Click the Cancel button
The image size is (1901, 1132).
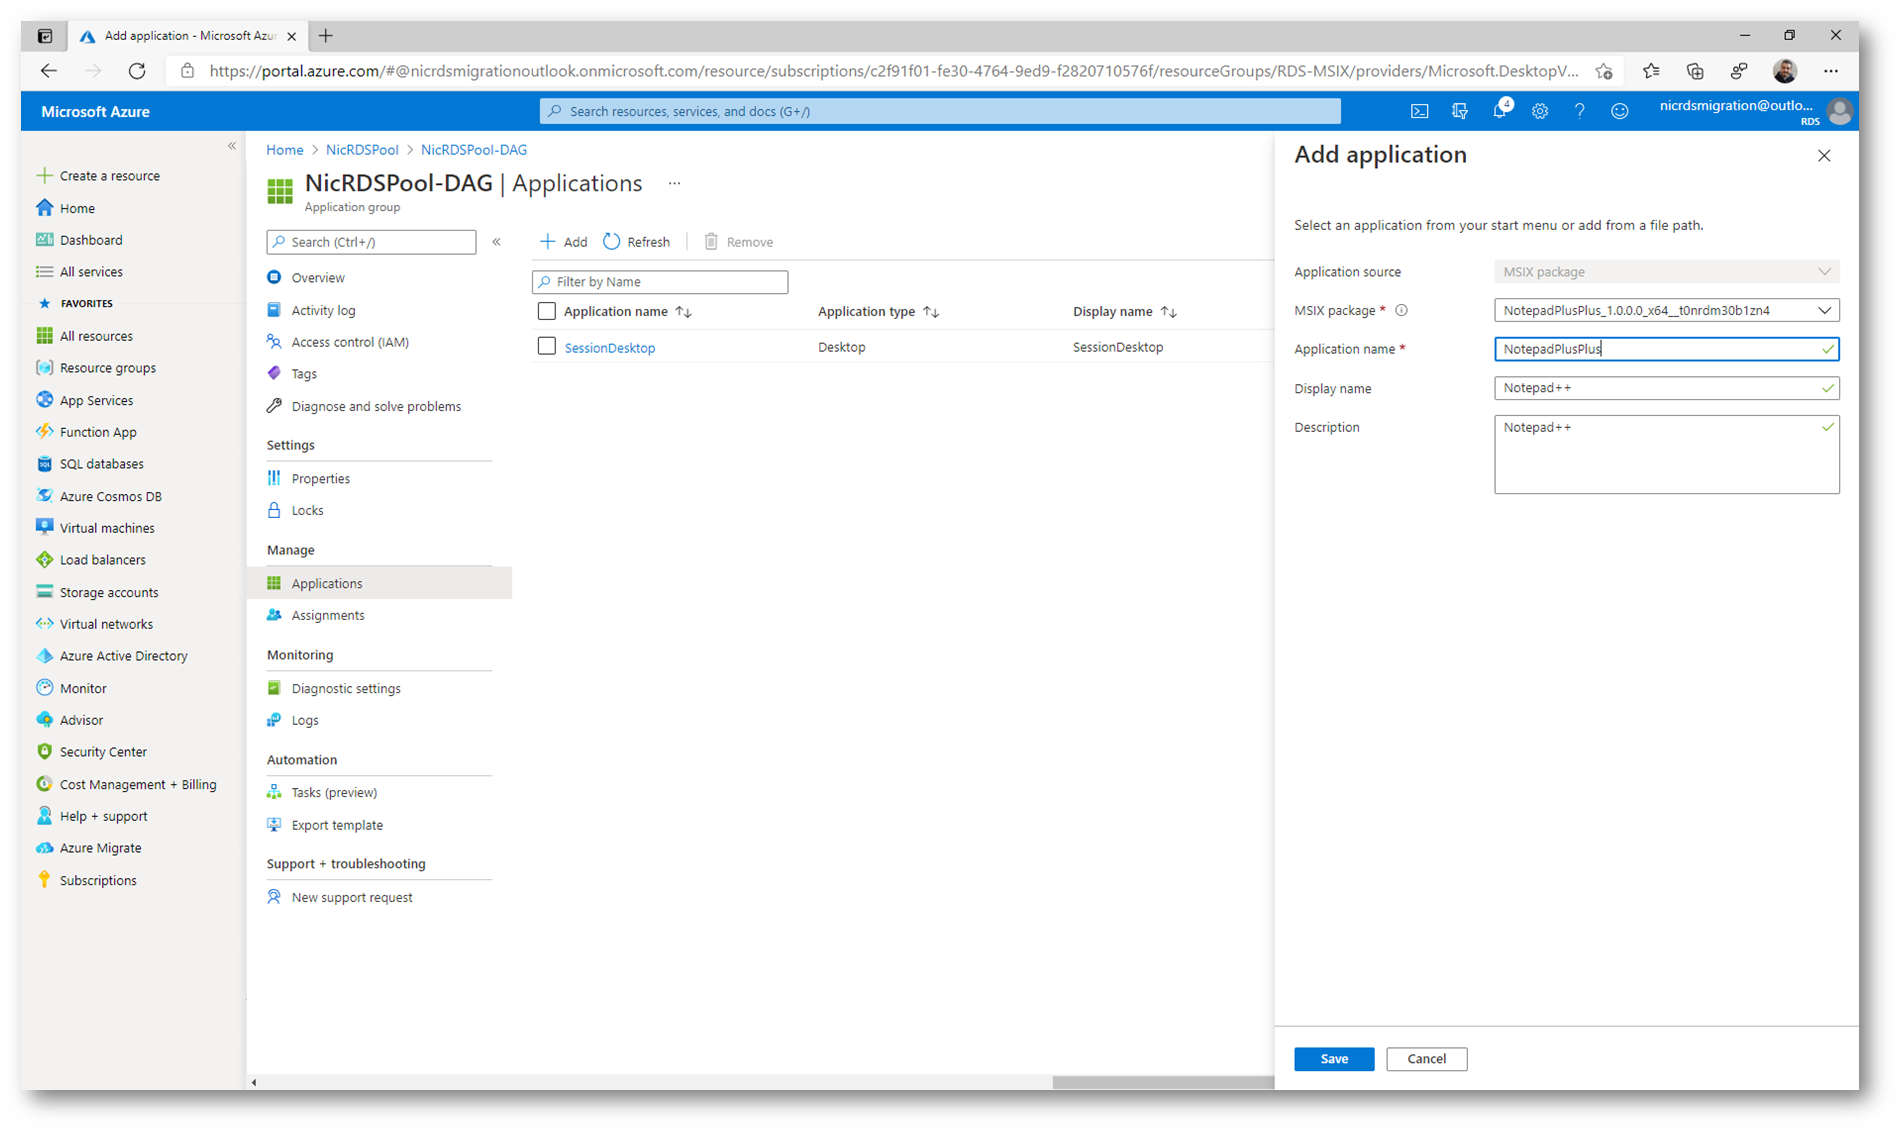[1426, 1058]
